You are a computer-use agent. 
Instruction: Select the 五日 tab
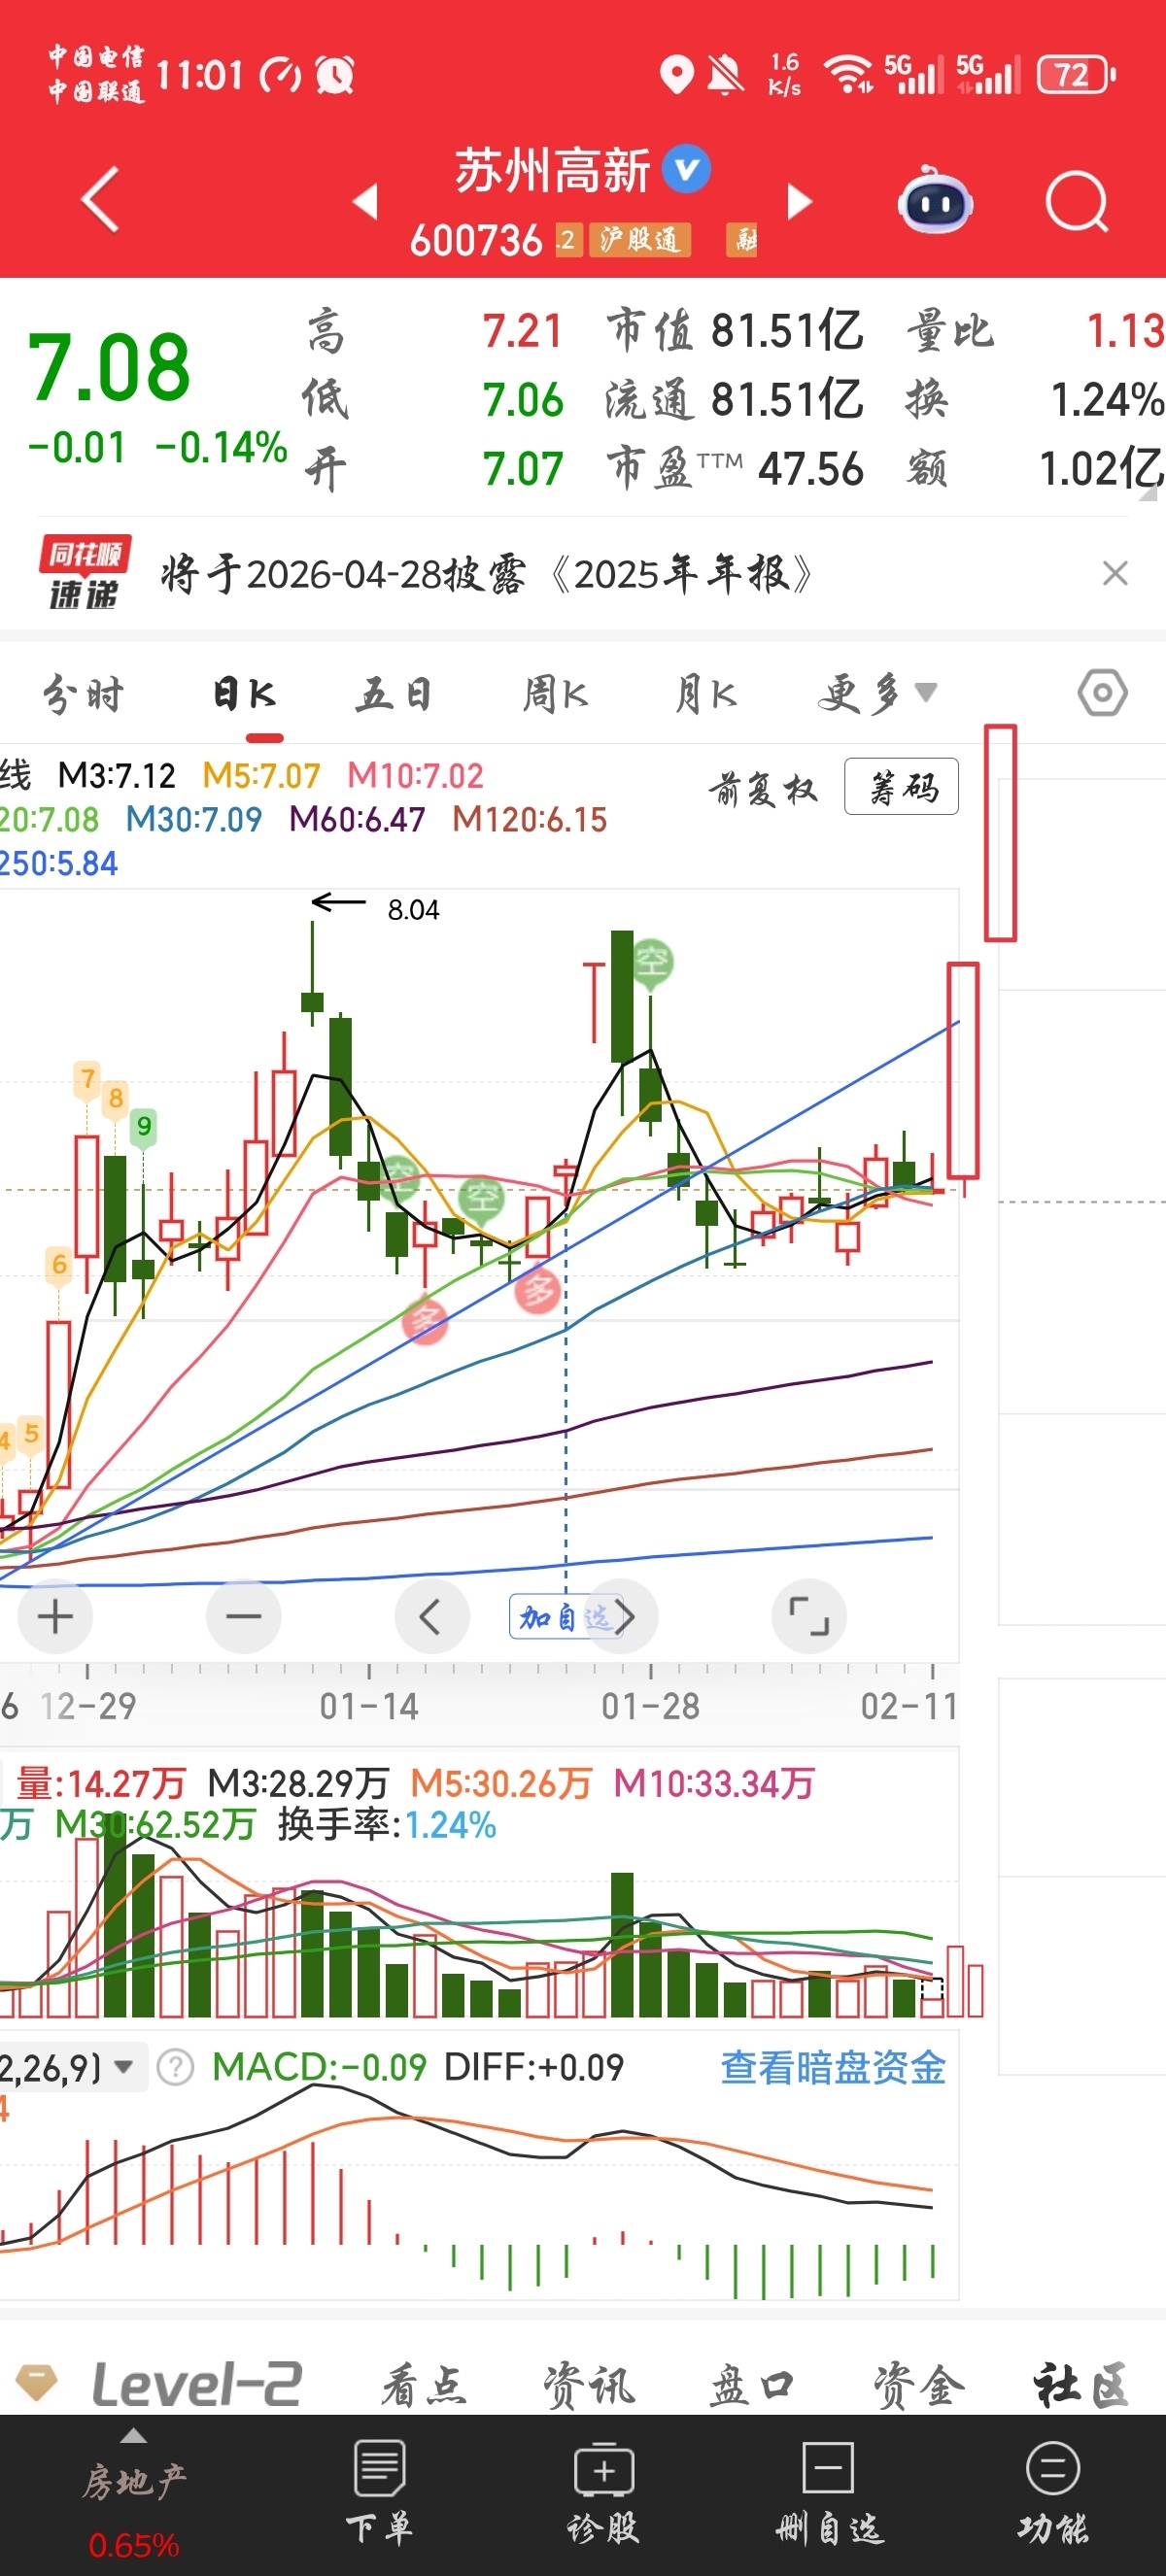394,693
